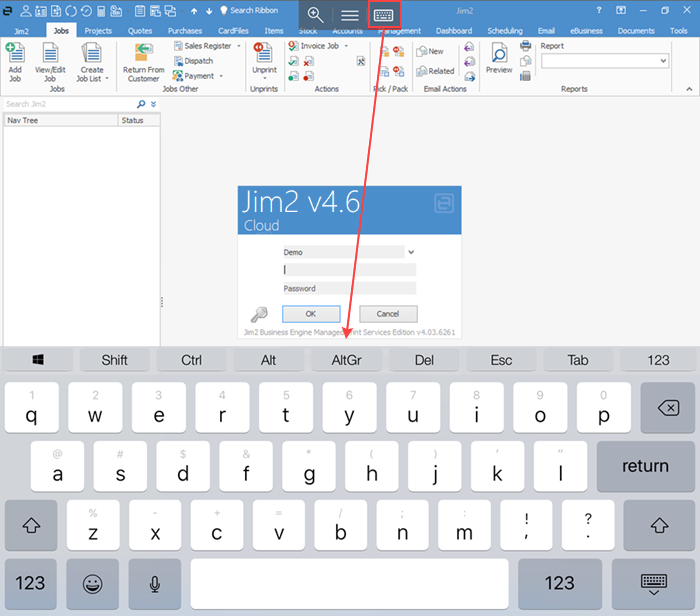Click the search magnifier in Search Jim2
Viewport: 700px width, 616px height.
tap(141, 104)
